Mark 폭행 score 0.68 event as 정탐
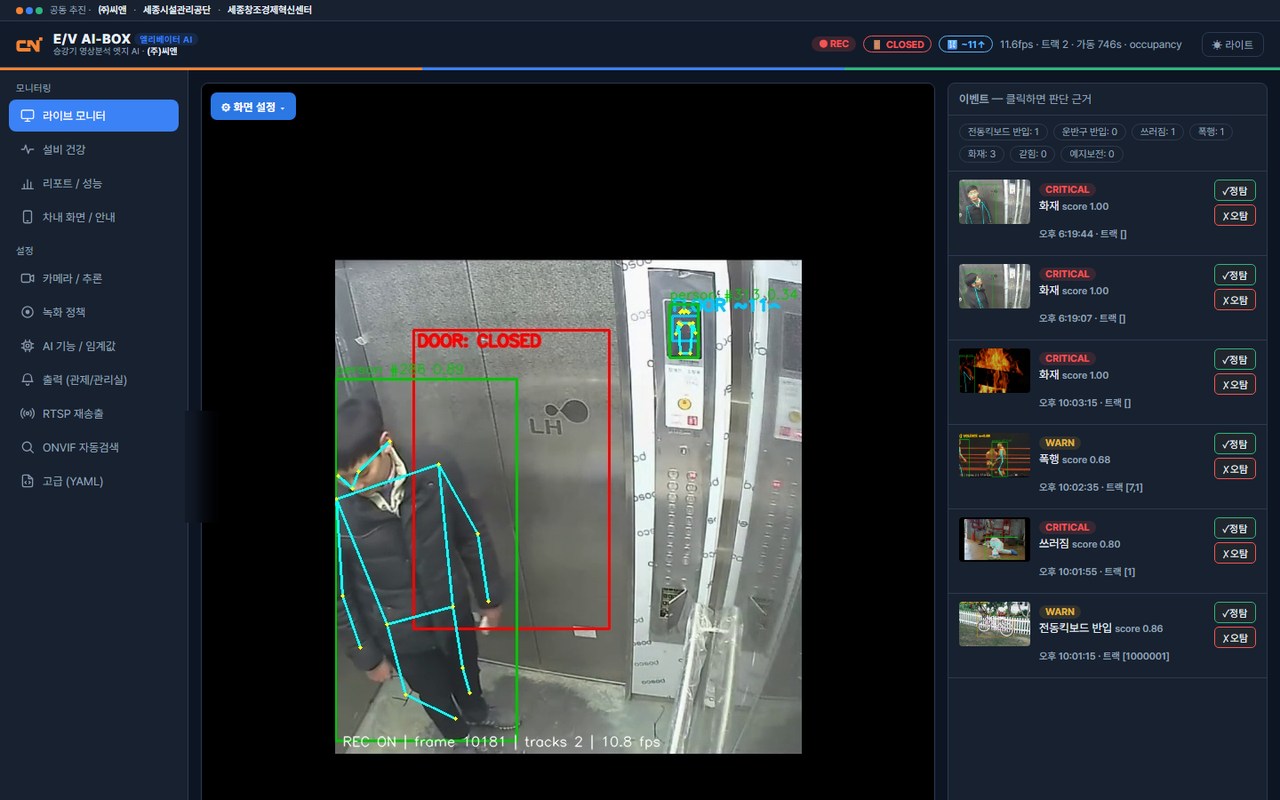 (1235, 444)
